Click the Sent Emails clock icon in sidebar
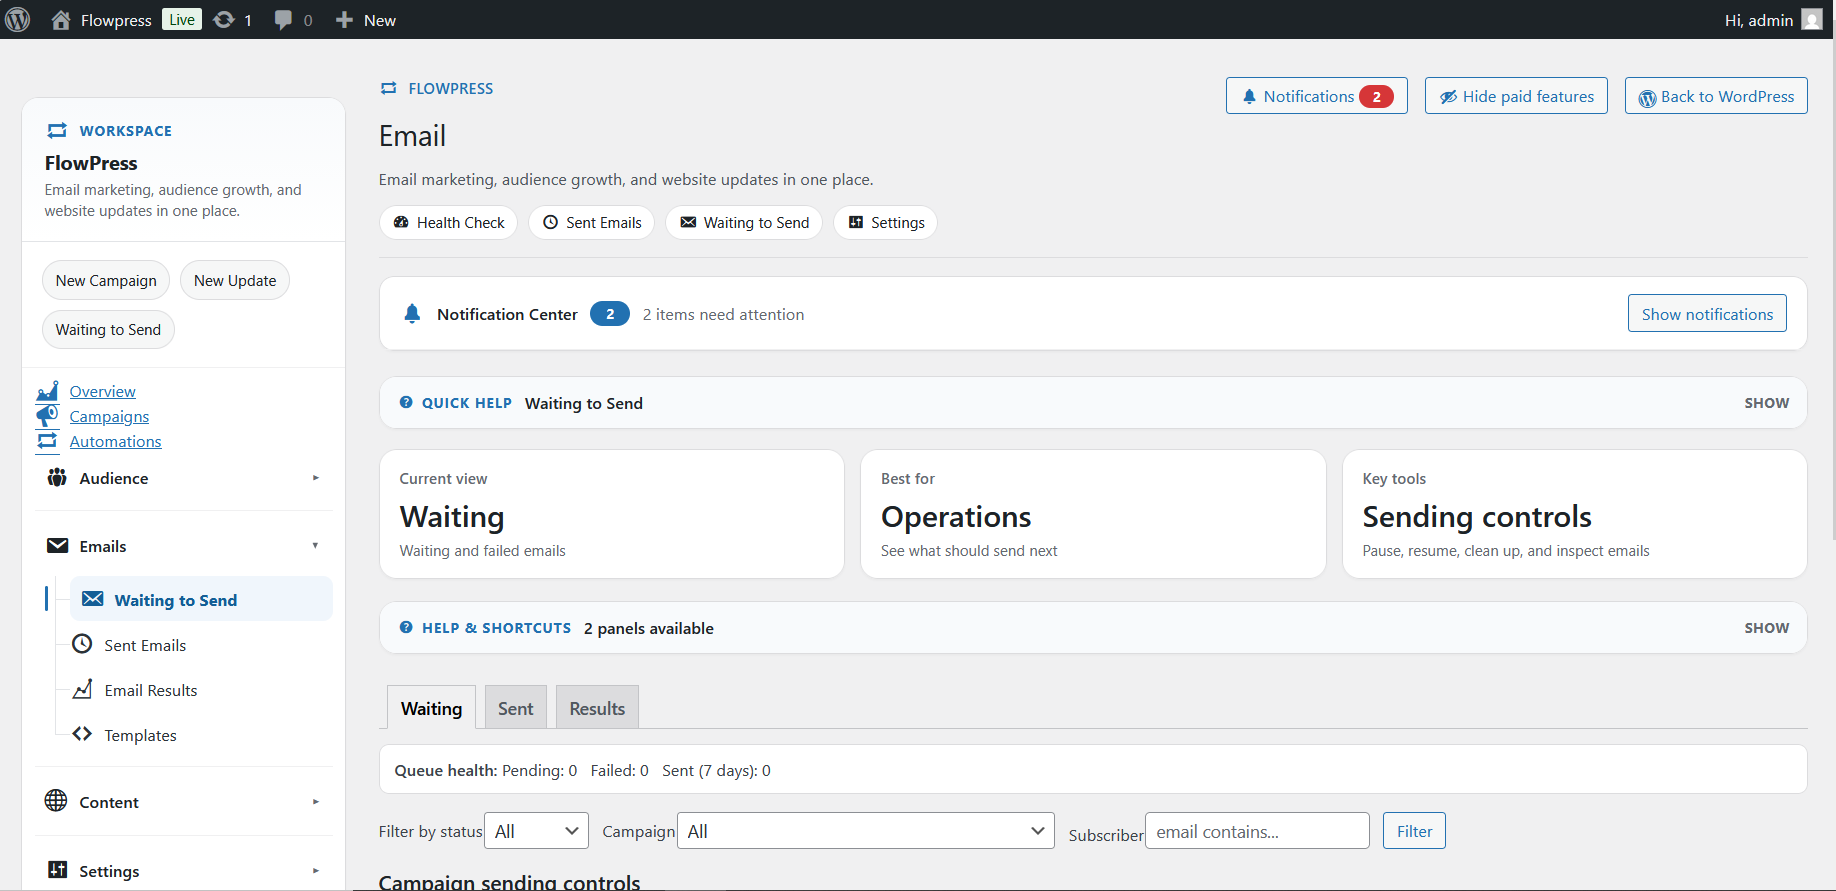This screenshot has height=891, width=1836. (83, 645)
